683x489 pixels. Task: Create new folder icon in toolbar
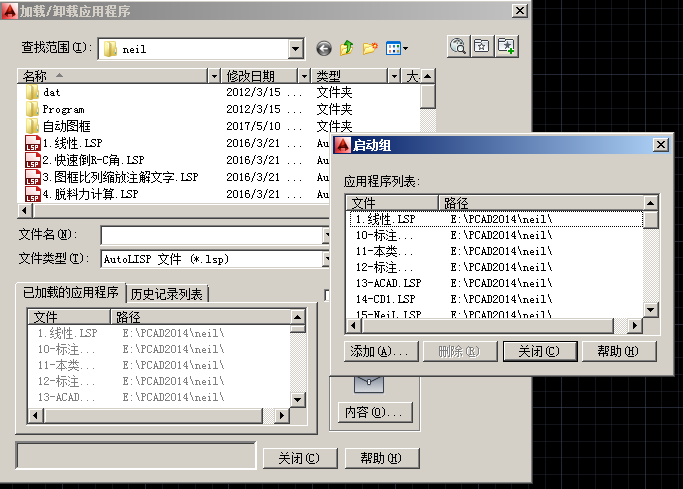point(370,48)
